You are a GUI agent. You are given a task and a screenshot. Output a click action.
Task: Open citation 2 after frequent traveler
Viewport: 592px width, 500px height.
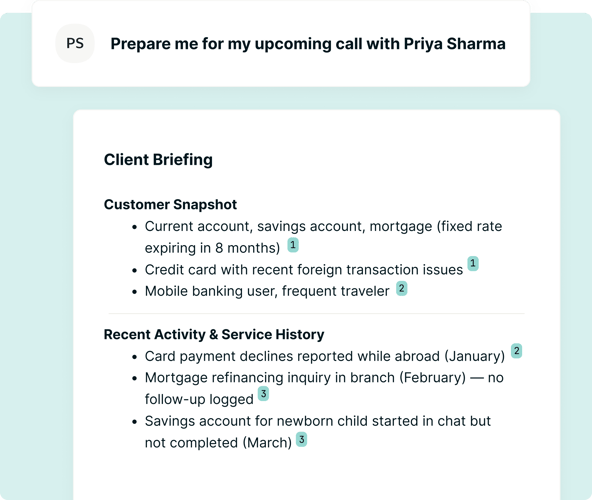402,289
